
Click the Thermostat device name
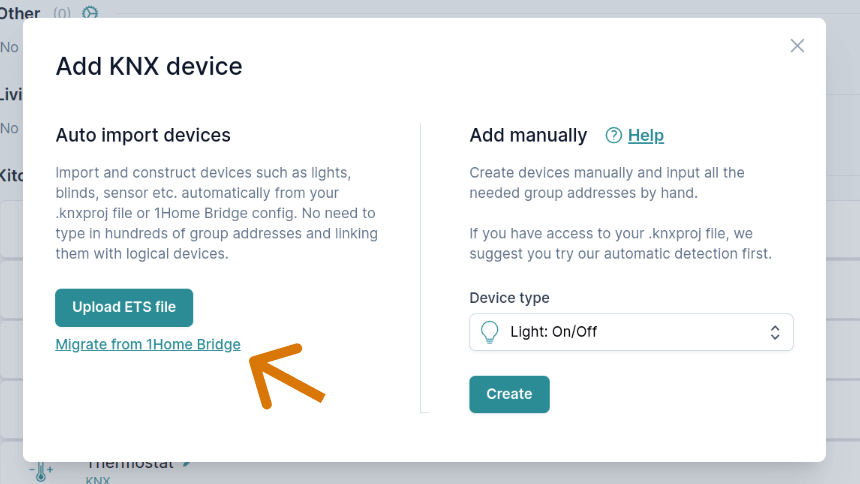[130, 465]
